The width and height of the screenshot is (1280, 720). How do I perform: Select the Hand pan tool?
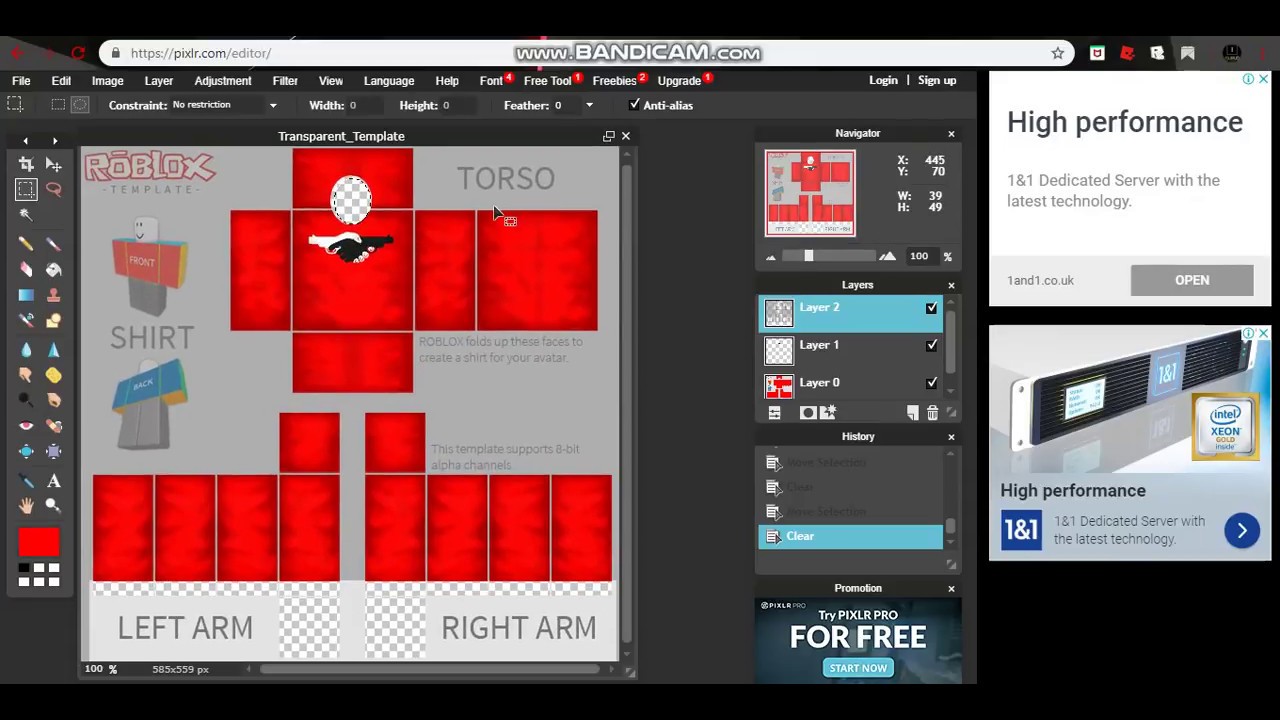pyautogui.click(x=26, y=506)
